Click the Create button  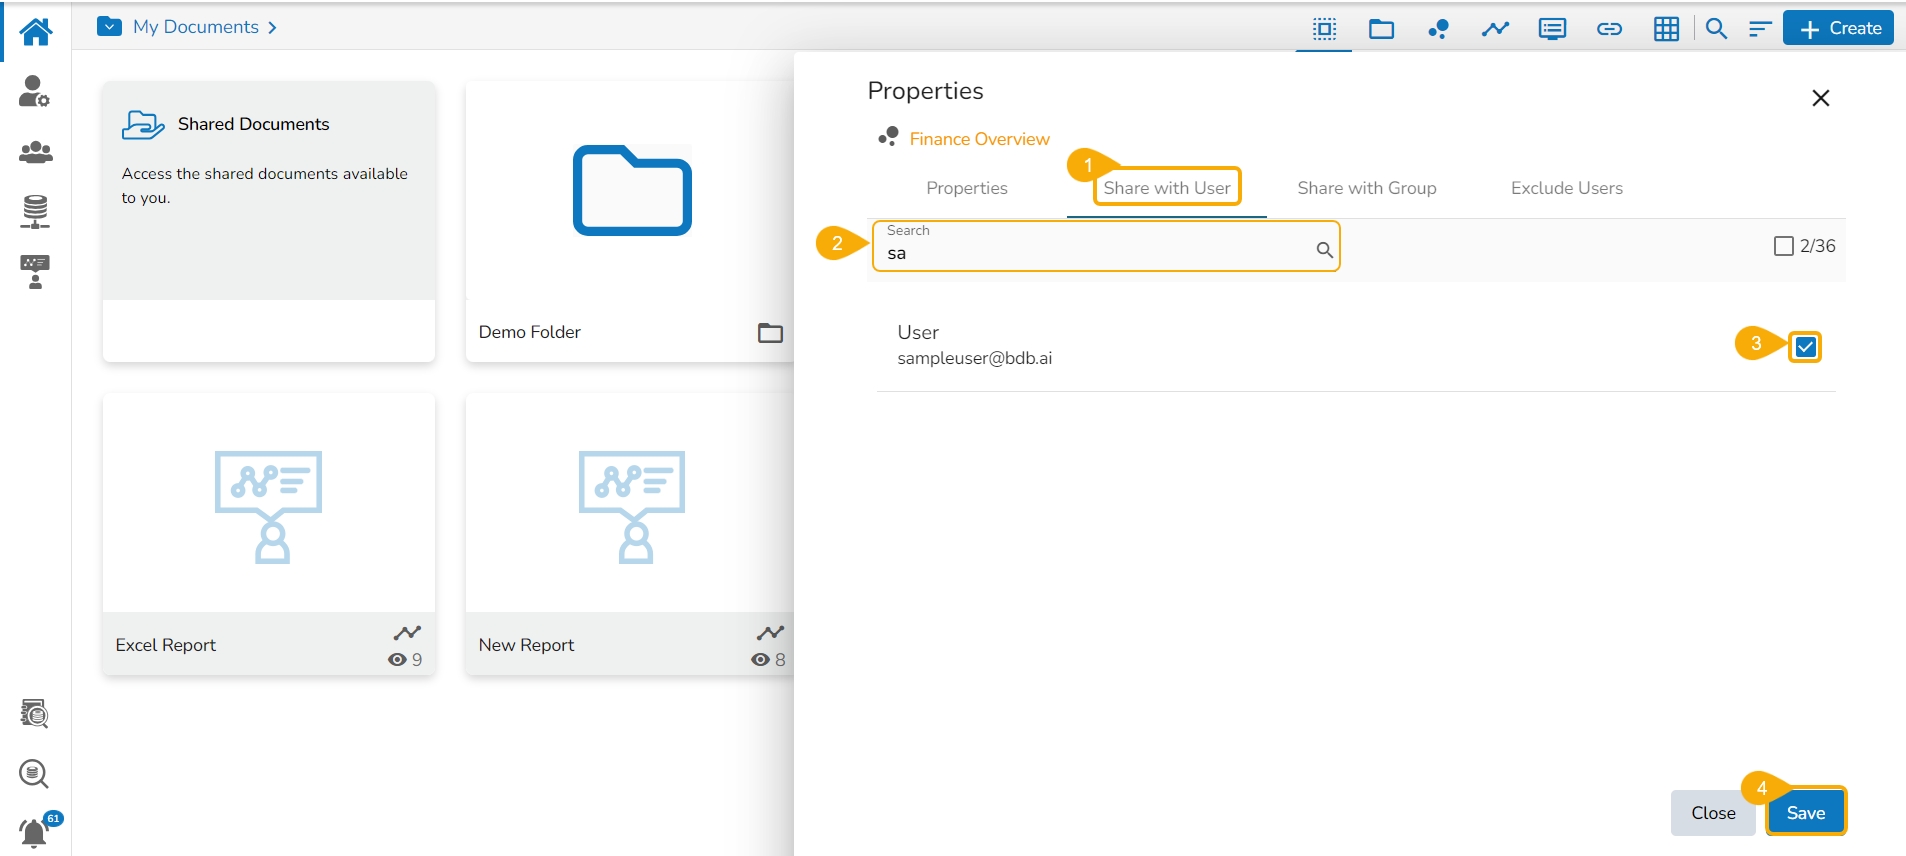point(1839,28)
